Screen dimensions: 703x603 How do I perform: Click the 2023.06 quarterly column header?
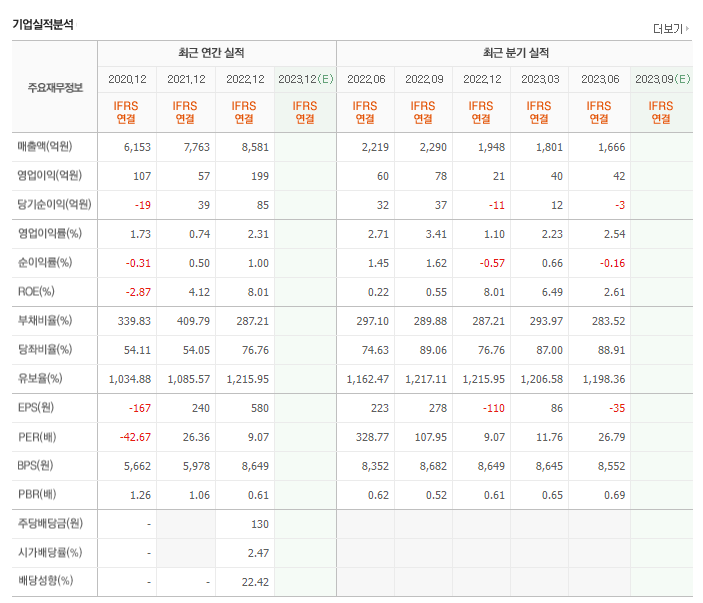600,79
